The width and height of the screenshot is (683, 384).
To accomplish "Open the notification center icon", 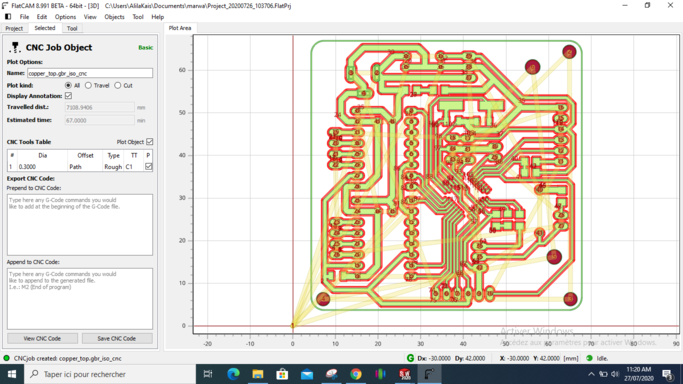I will [667, 374].
